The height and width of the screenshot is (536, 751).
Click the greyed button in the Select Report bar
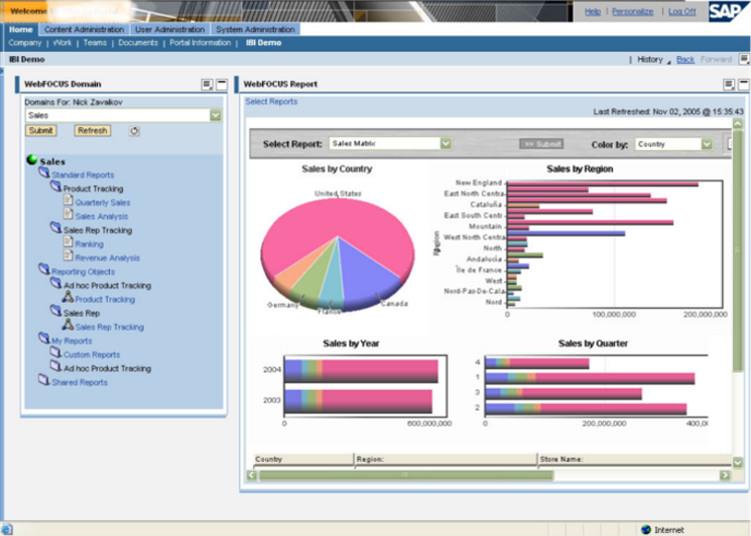coord(541,144)
